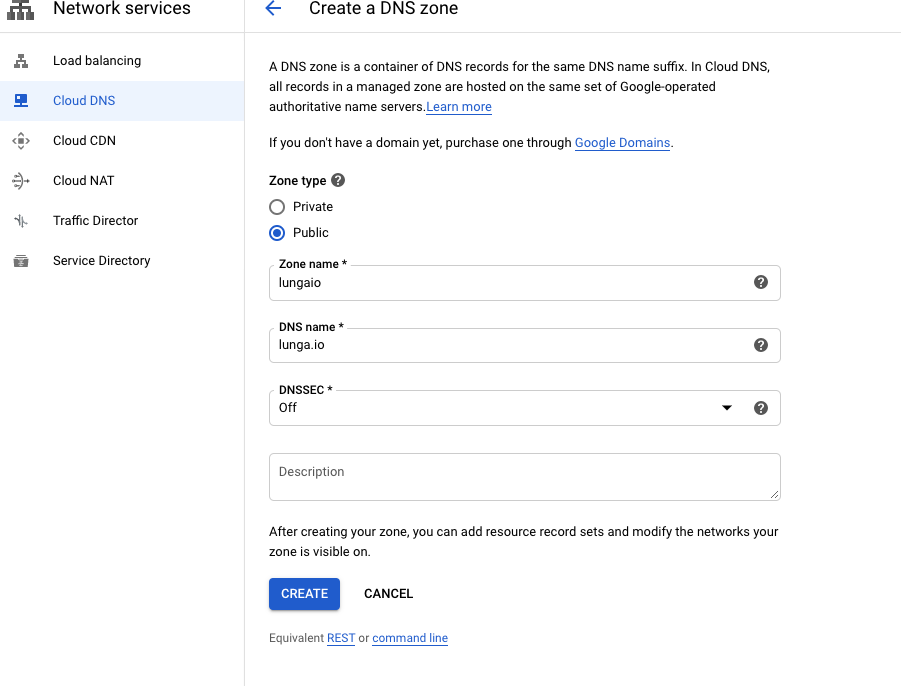The image size is (901, 686).
Task: Click the Description text area
Action: (x=525, y=477)
